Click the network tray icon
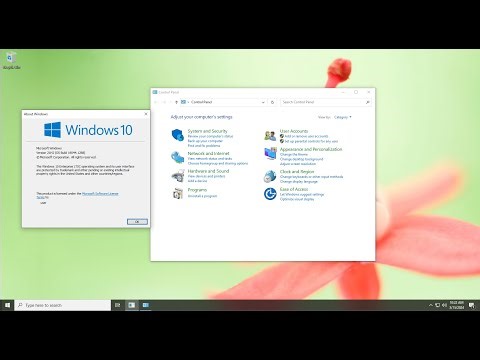The image size is (480, 360). [x=437, y=305]
